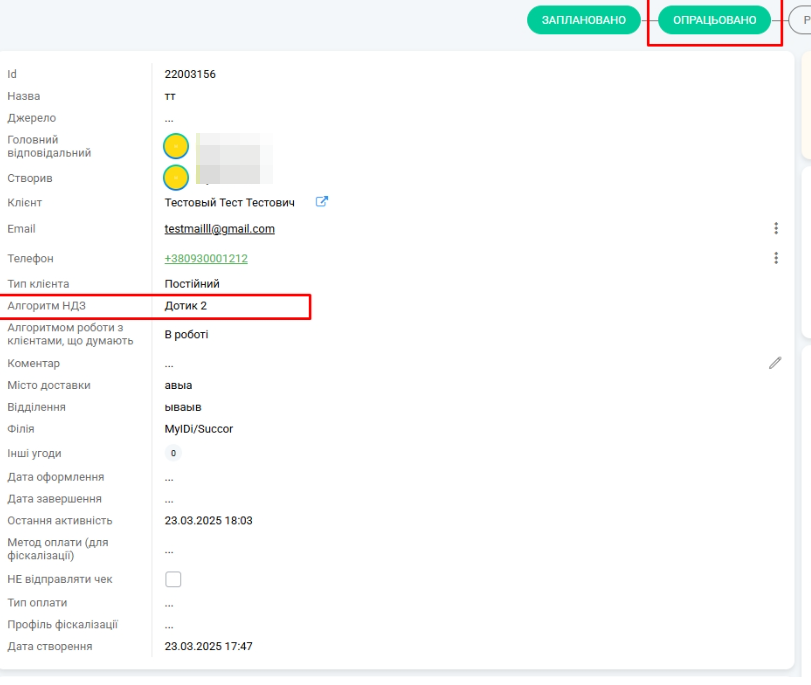Select the ЗАПЛАНОВАНО stage
Screen dimensions: 811x685
(x=584, y=20)
